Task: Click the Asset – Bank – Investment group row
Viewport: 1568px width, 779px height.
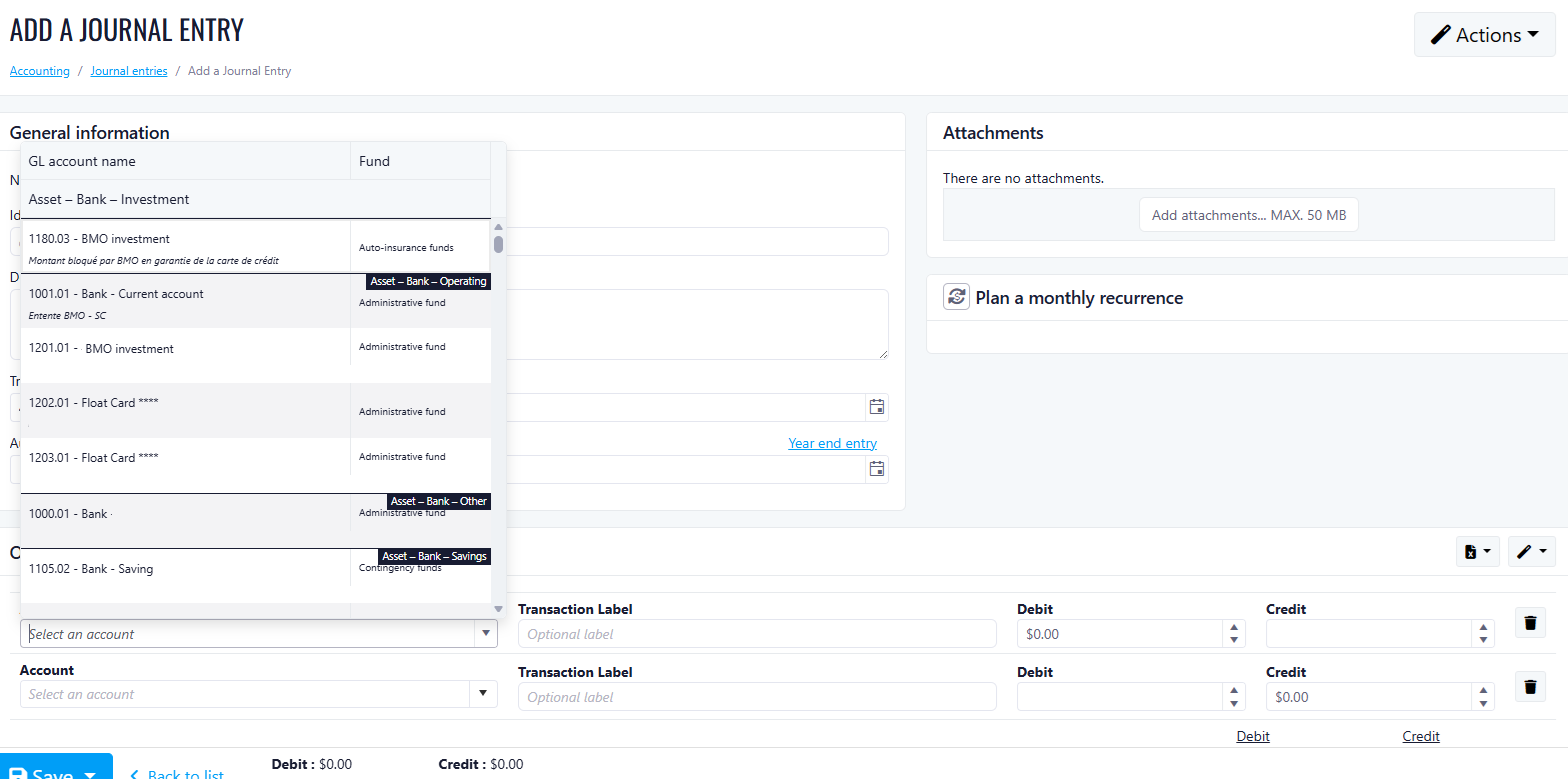Action: 255,199
